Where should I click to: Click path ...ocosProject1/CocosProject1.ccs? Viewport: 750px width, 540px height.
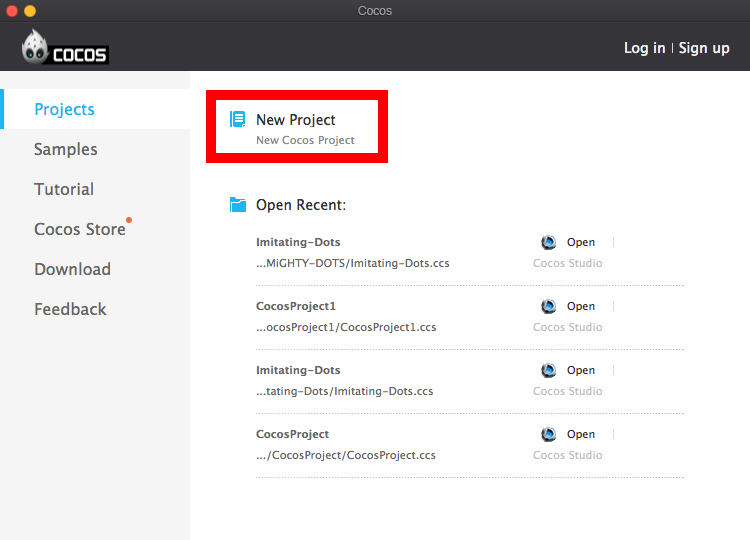click(346, 327)
